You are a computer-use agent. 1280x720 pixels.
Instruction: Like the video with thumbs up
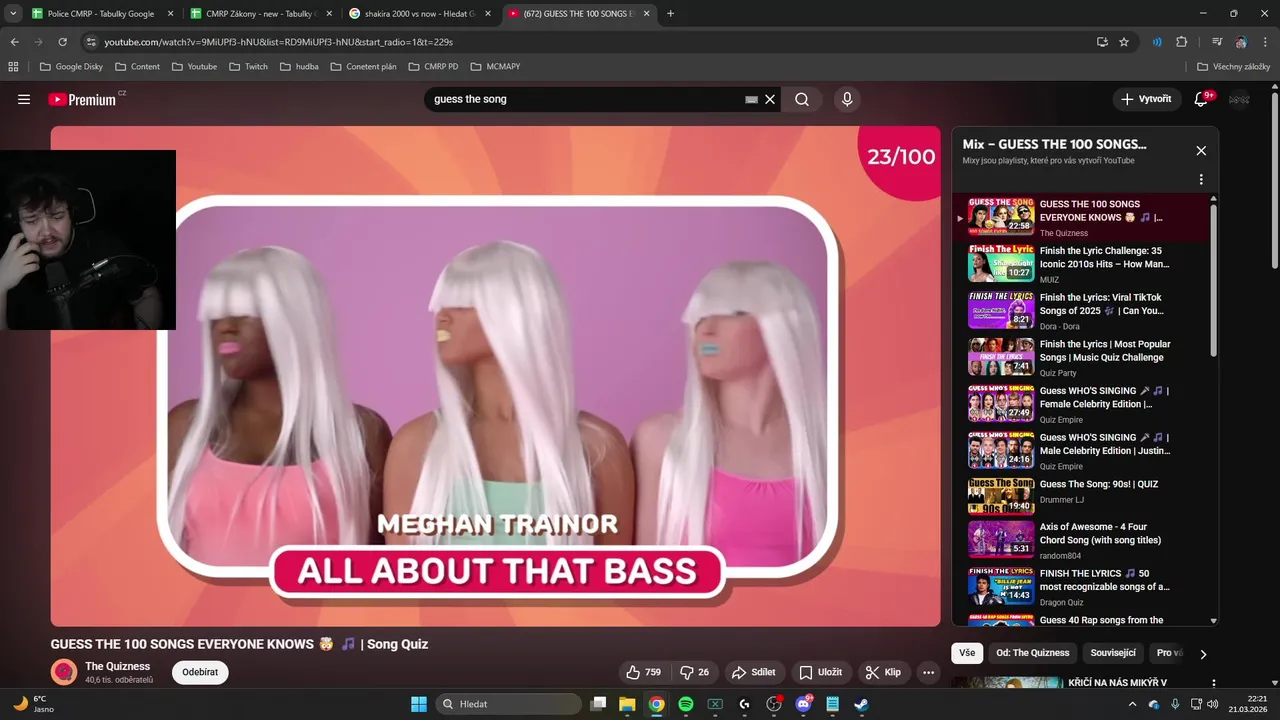(x=643, y=672)
